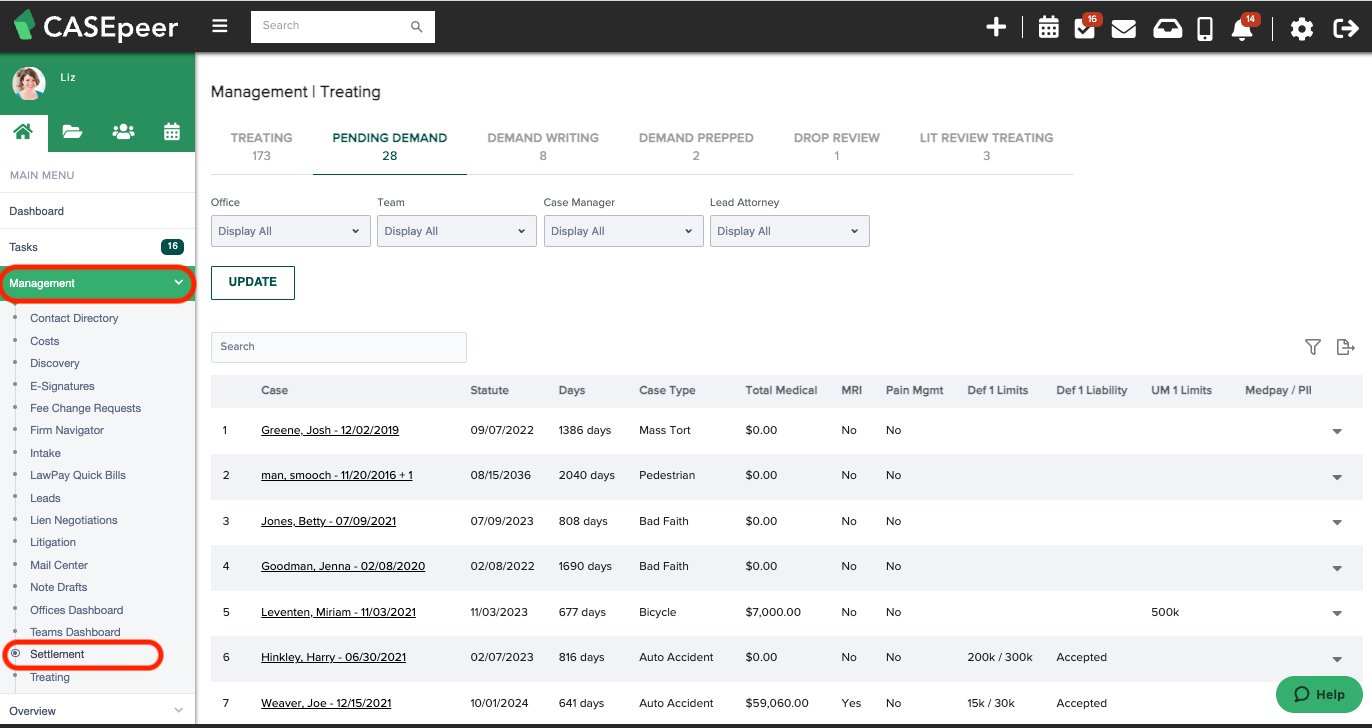Collapse the Management menu section

[x=97, y=283]
